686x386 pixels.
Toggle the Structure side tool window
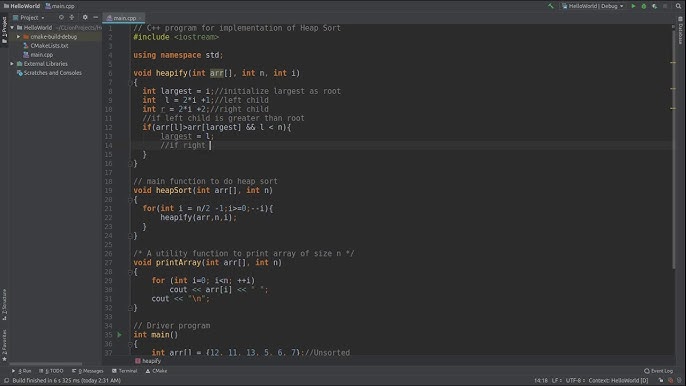tap(4, 304)
